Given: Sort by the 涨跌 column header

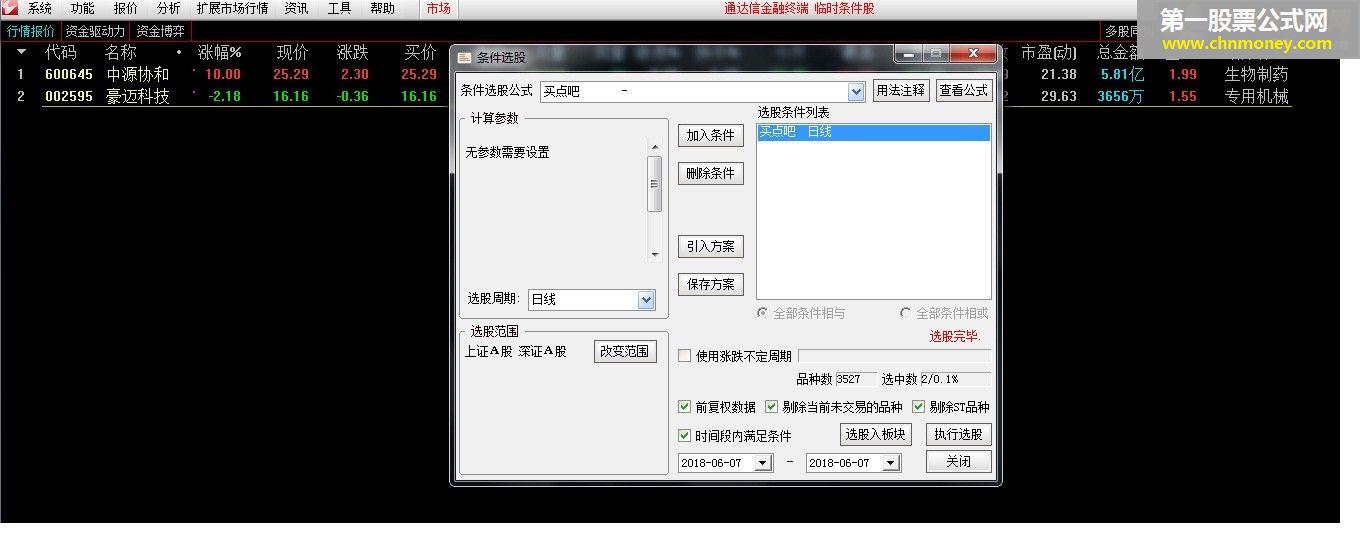Looking at the screenshot, I should [353, 52].
